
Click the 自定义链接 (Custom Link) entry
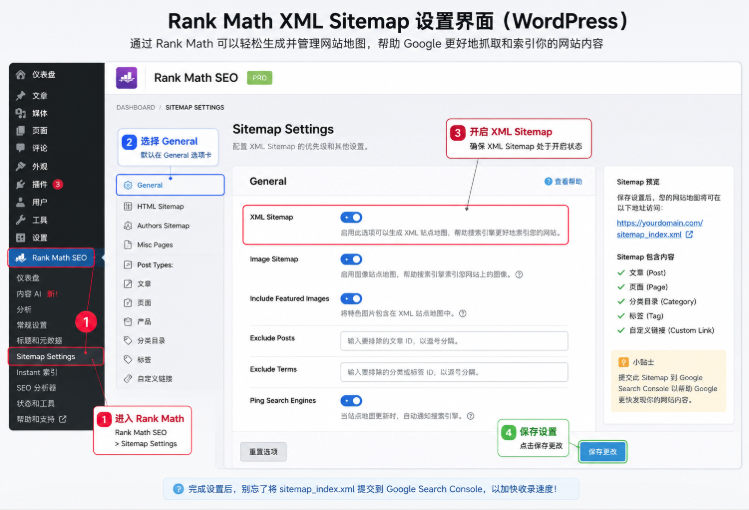click(x=665, y=330)
